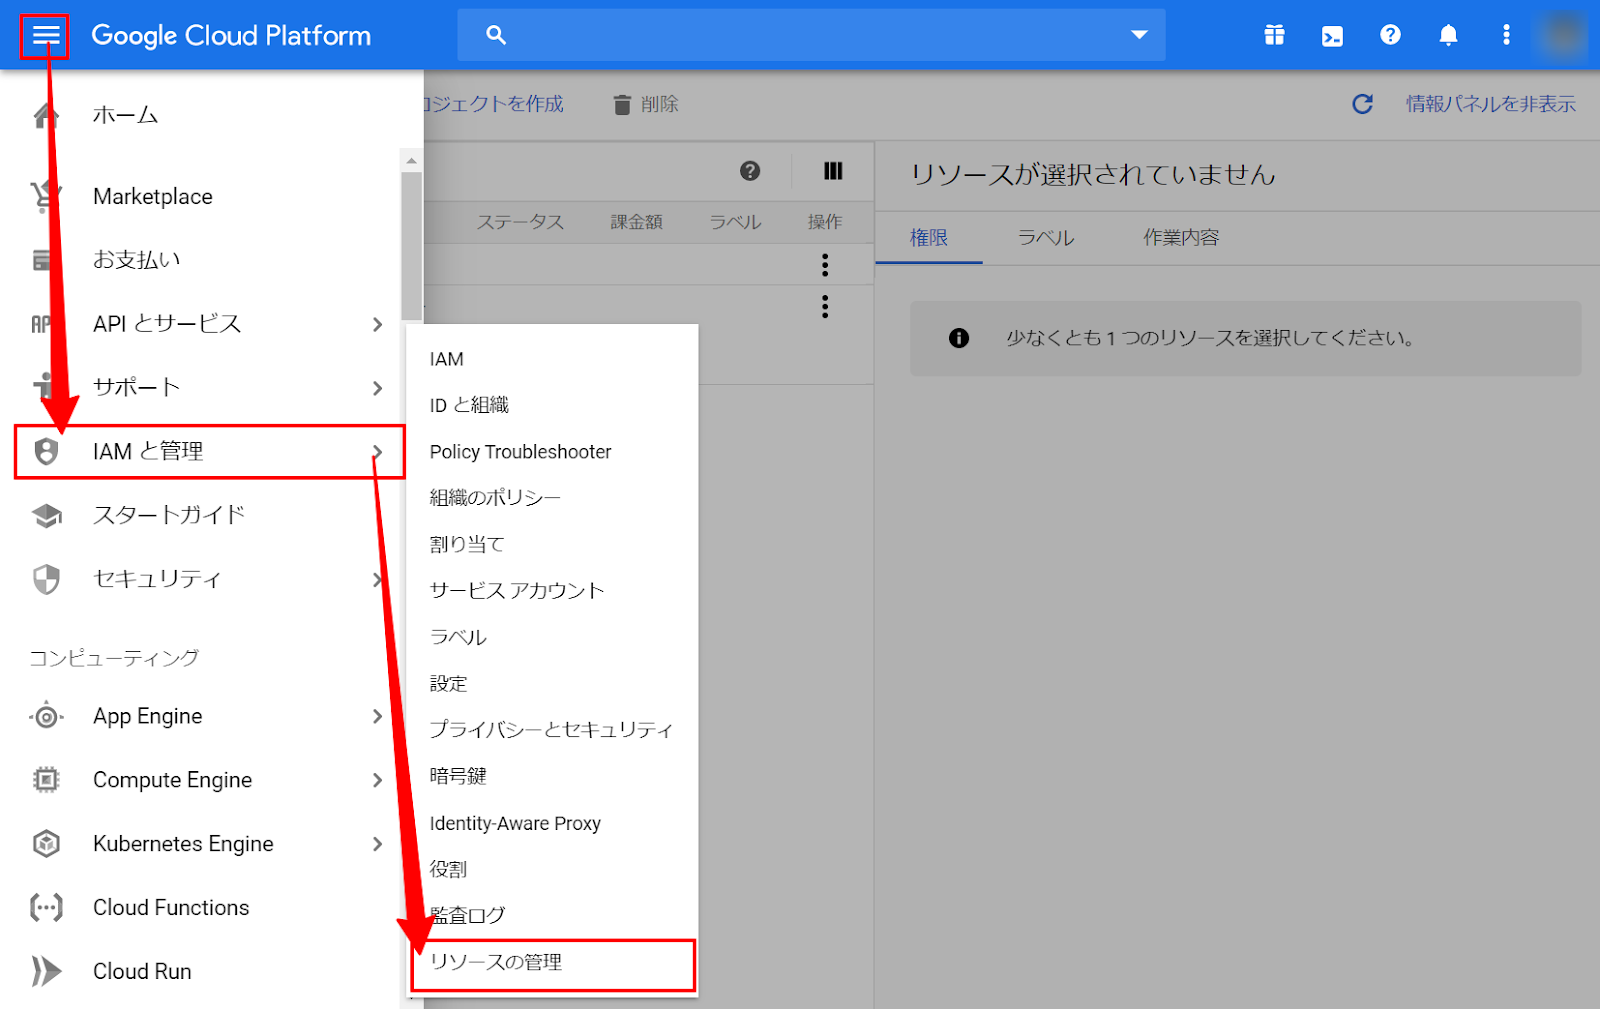
Task: Click the navigation menu scrollbar up arrow
Action: coord(411,160)
